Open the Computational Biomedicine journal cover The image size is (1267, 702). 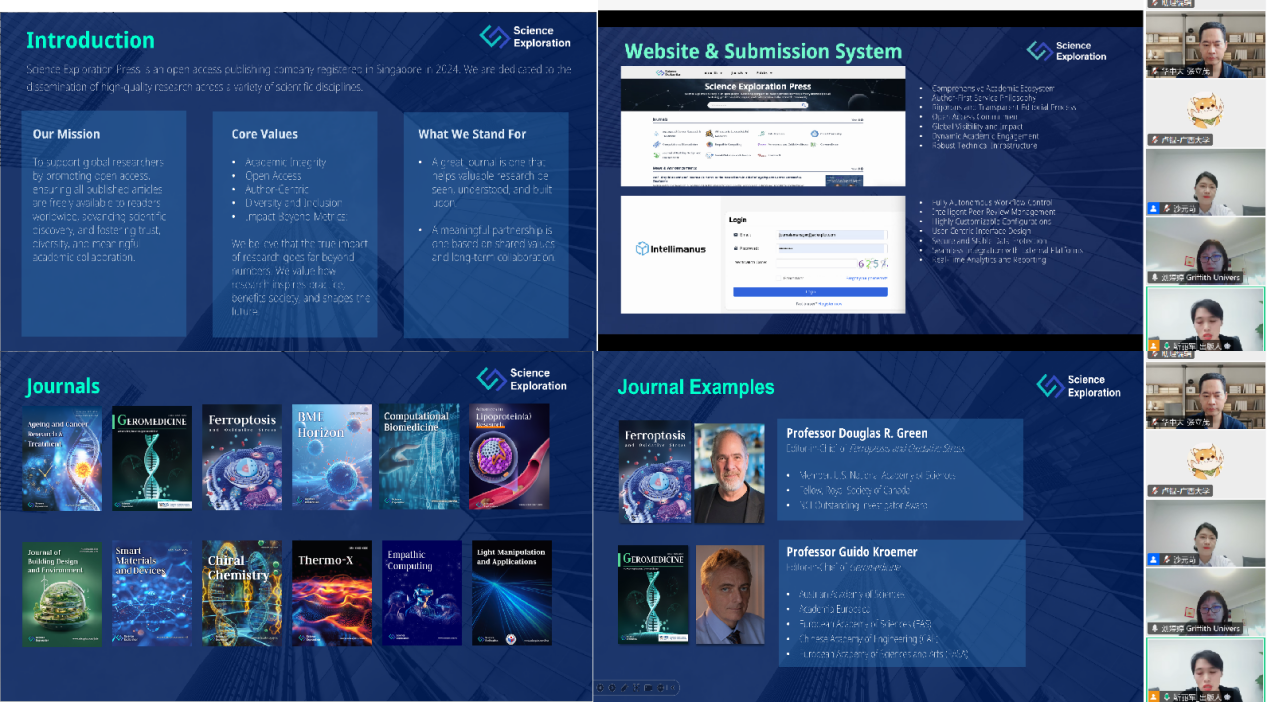click(x=421, y=457)
